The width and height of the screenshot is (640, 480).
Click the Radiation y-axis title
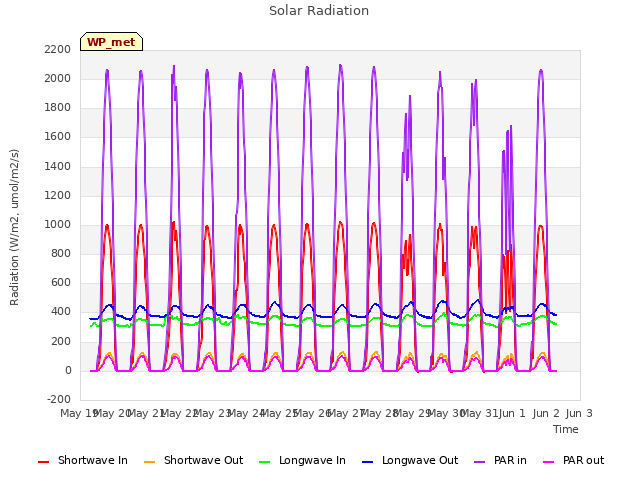click(x=14, y=227)
